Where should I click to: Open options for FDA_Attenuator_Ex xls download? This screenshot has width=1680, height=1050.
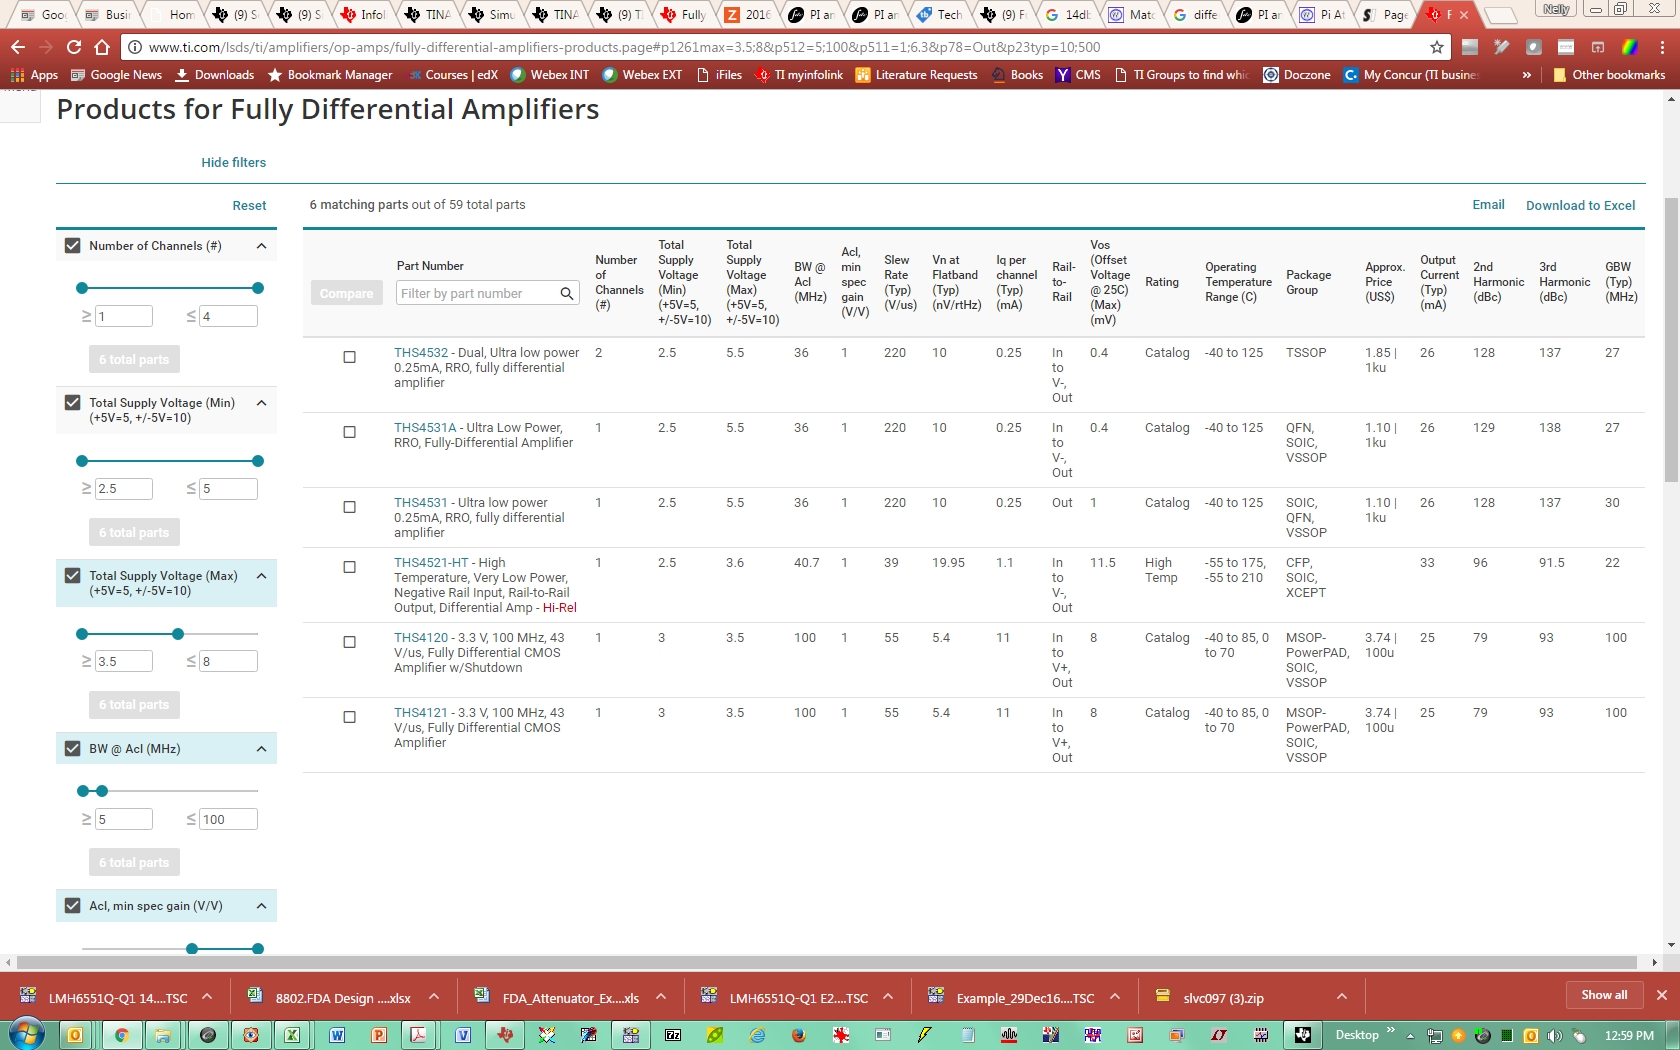click(x=661, y=997)
